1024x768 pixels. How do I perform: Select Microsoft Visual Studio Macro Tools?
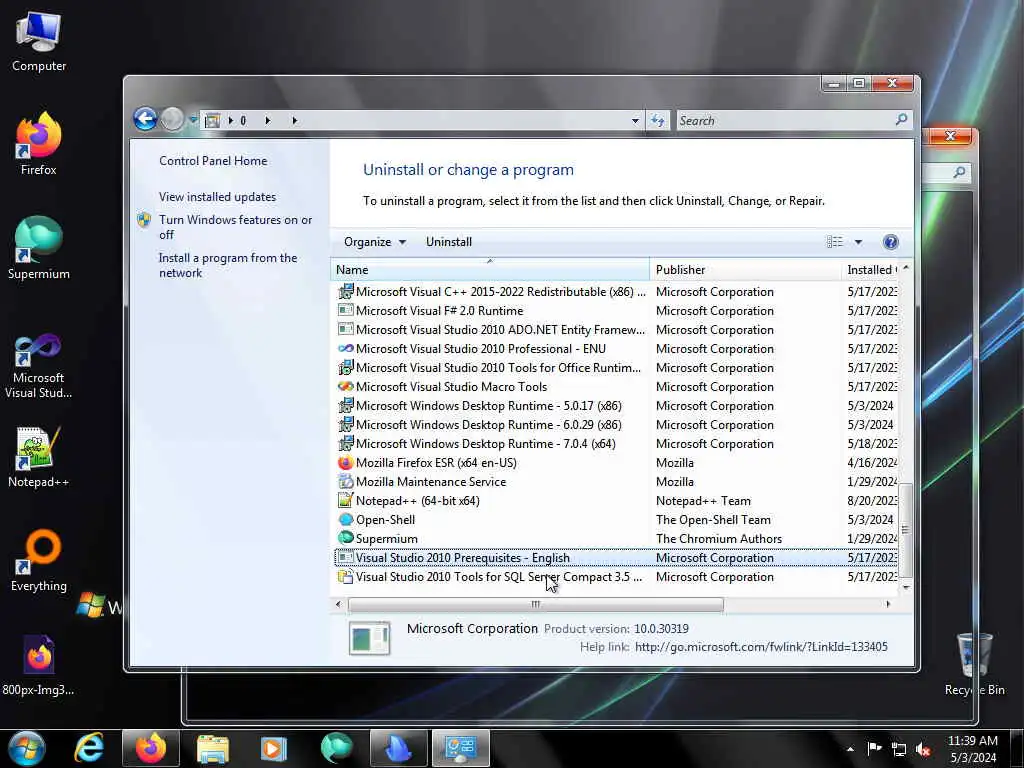[x=616, y=387]
